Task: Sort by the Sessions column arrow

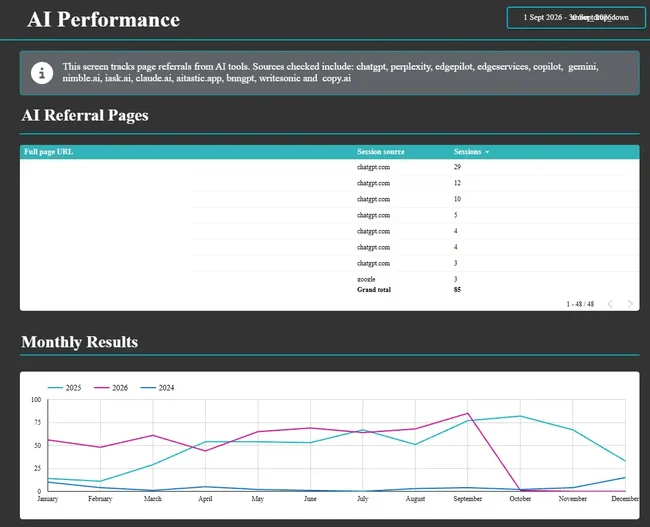Action: click(x=487, y=152)
